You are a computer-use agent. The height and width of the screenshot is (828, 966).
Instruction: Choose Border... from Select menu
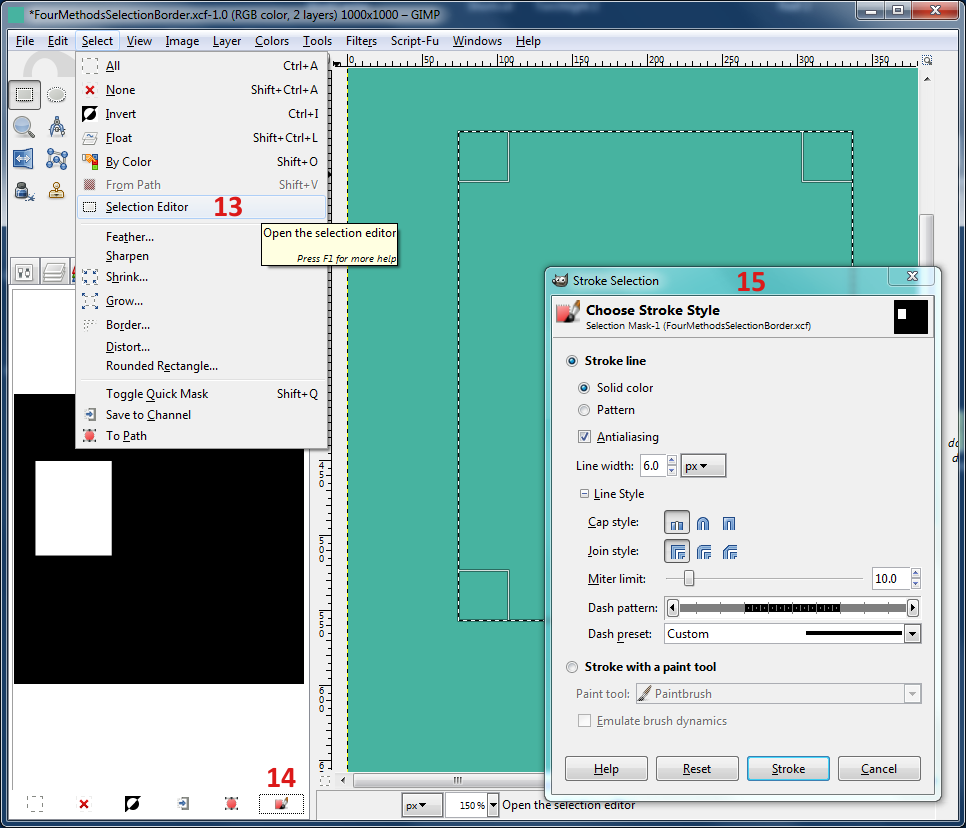tap(201, 325)
